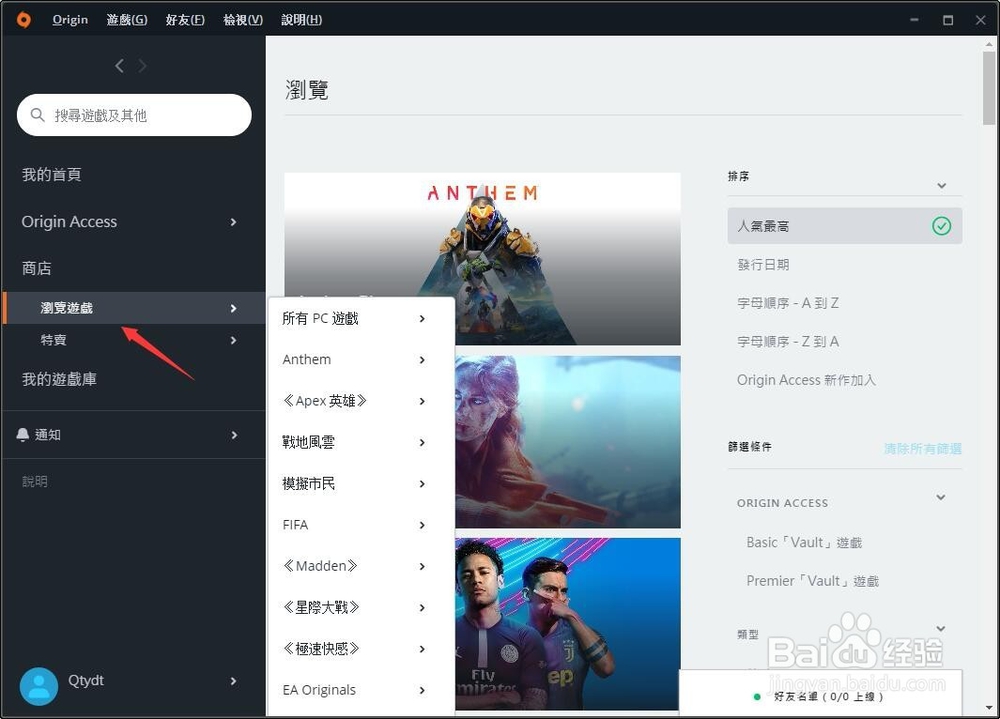Screen dimensions: 1000x719
Task: Click the vertical scrollbar thumb
Action: tap(989, 88)
